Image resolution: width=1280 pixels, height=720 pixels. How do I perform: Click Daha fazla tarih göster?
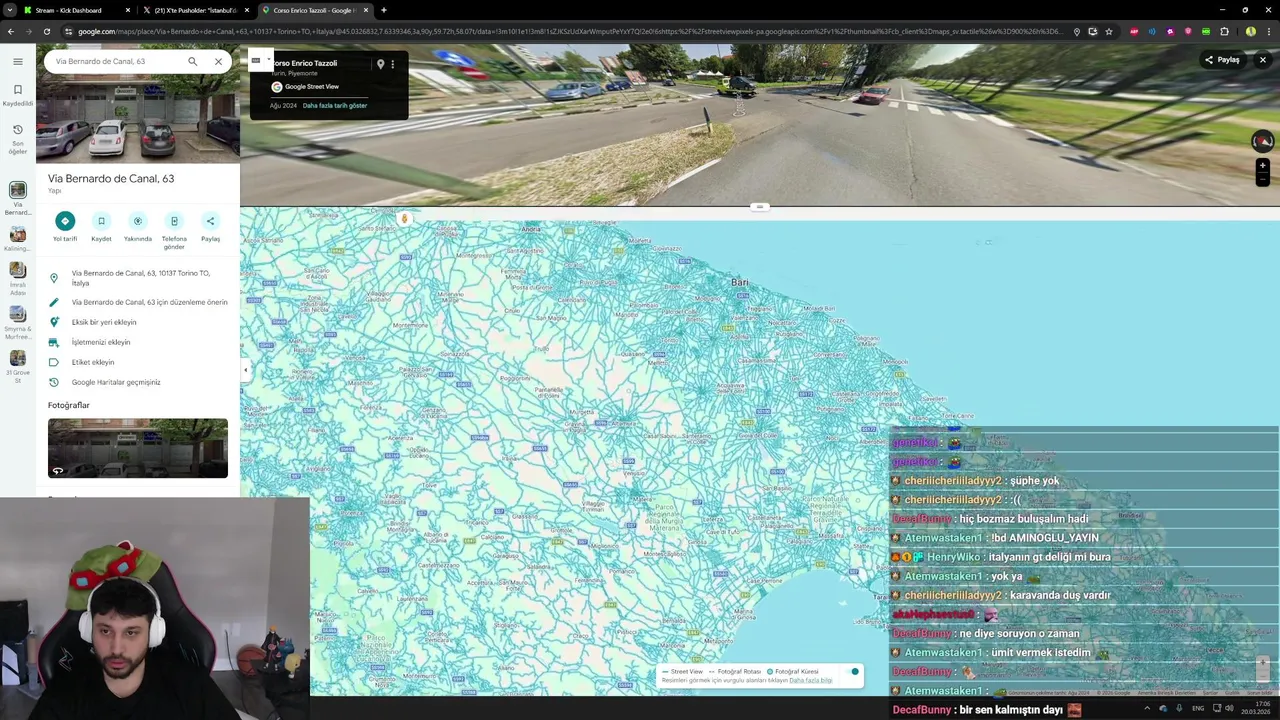(x=335, y=106)
